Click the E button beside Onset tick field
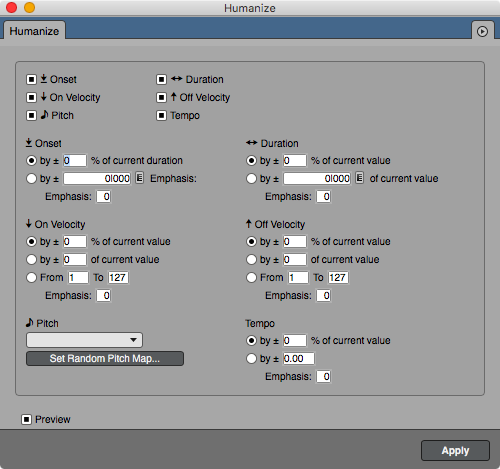 point(139,178)
